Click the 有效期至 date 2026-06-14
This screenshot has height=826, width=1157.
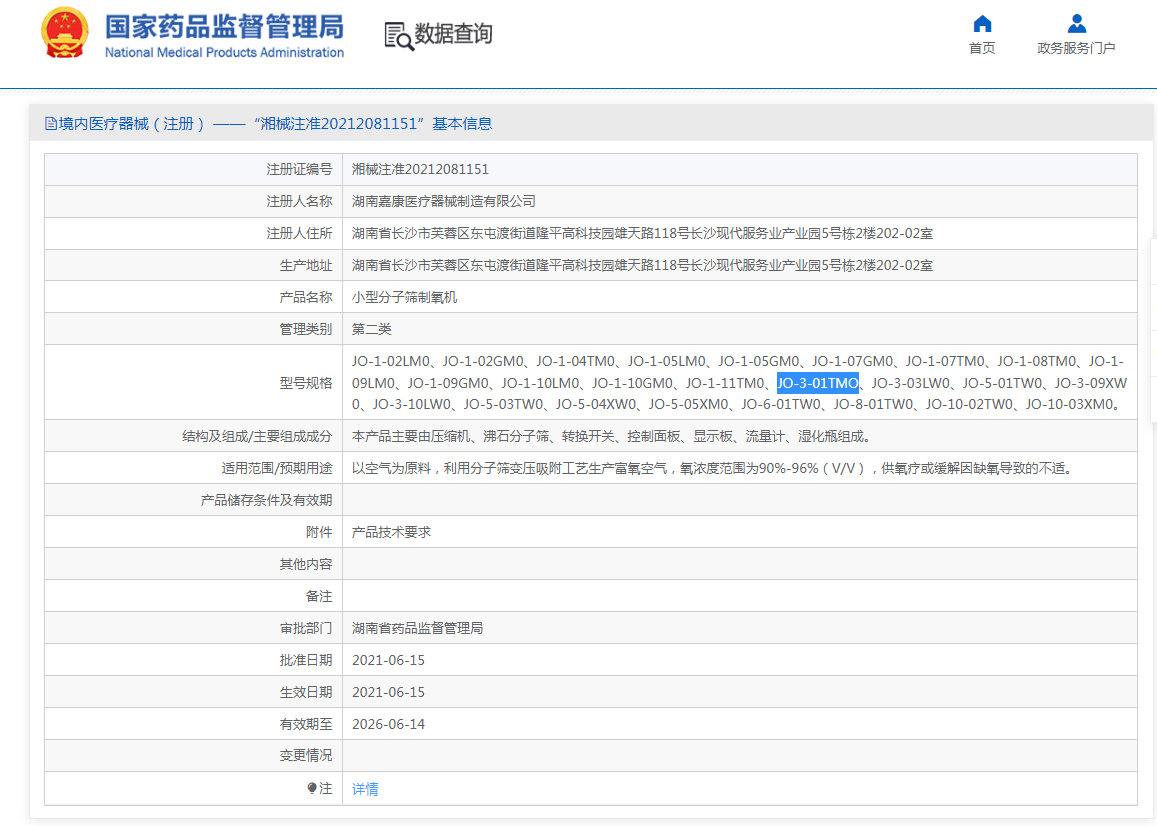pos(389,724)
